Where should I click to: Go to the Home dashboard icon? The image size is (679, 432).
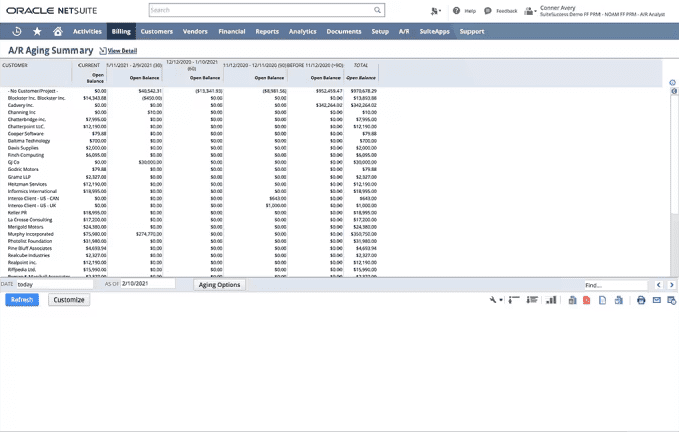tap(57, 31)
